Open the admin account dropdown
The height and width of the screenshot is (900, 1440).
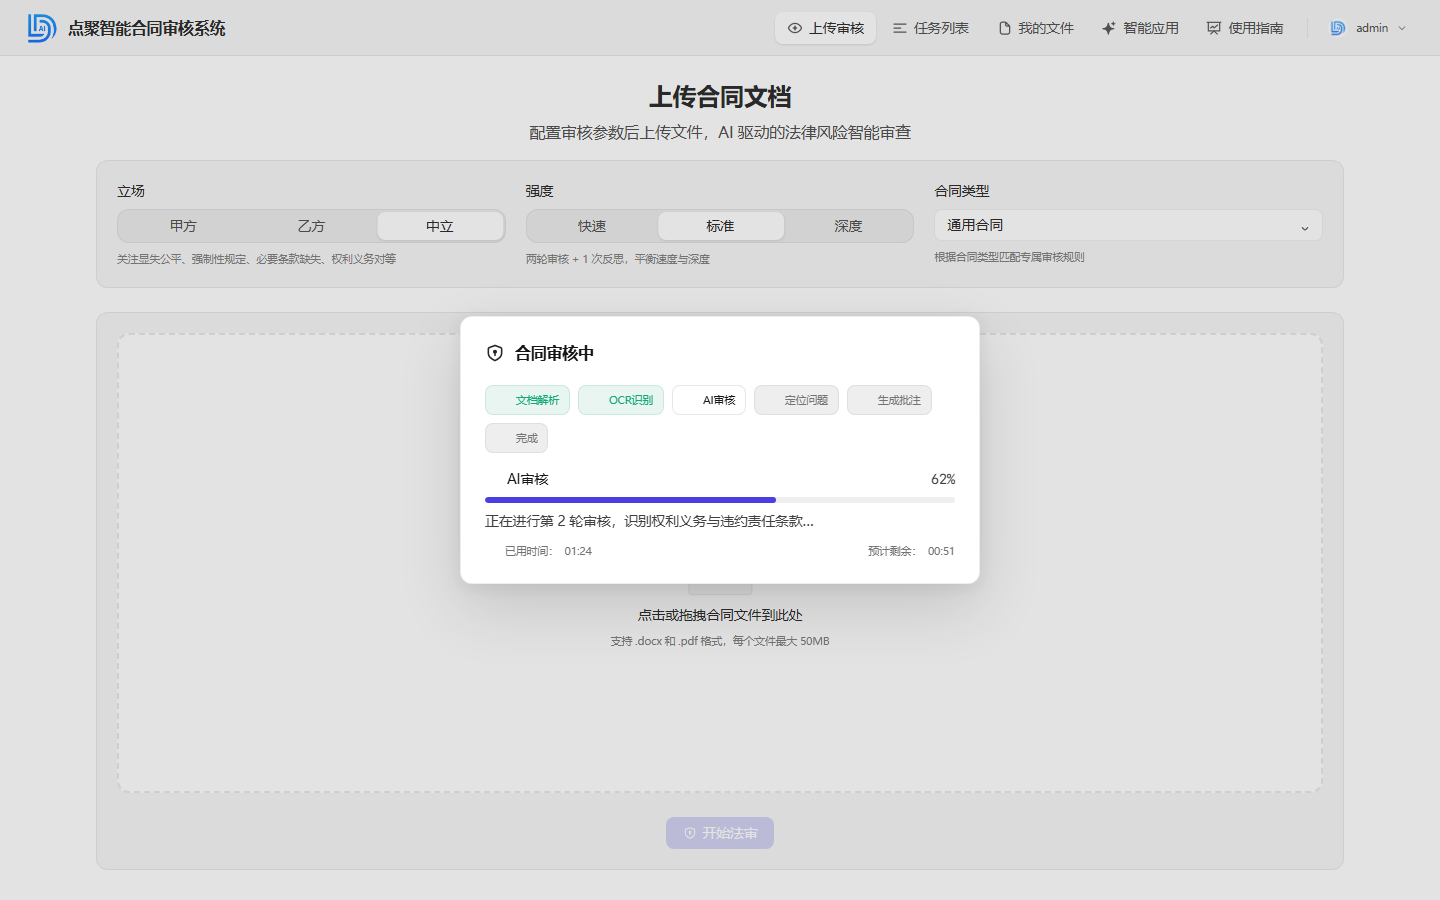coord(1369,28)
